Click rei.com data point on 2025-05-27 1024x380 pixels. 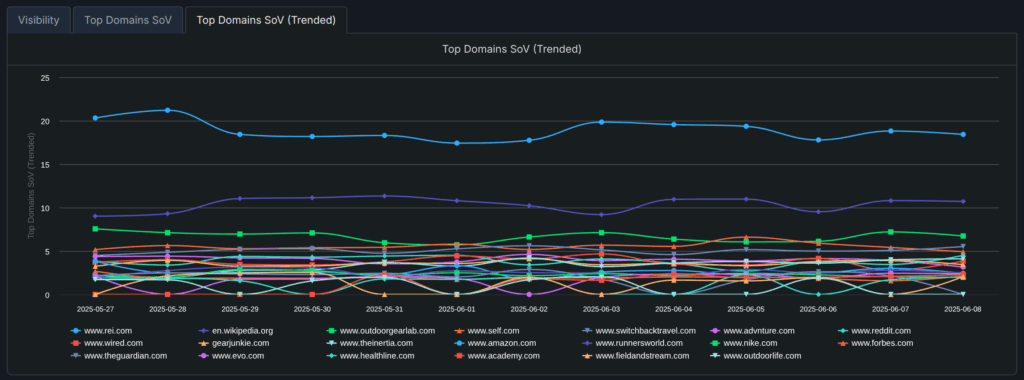(95, 118)
